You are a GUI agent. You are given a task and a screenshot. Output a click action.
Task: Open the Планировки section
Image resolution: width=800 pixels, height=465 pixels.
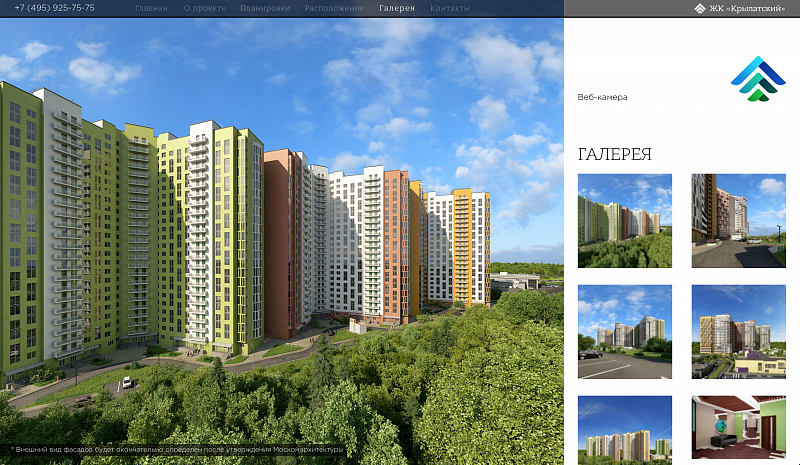(265, 8)
